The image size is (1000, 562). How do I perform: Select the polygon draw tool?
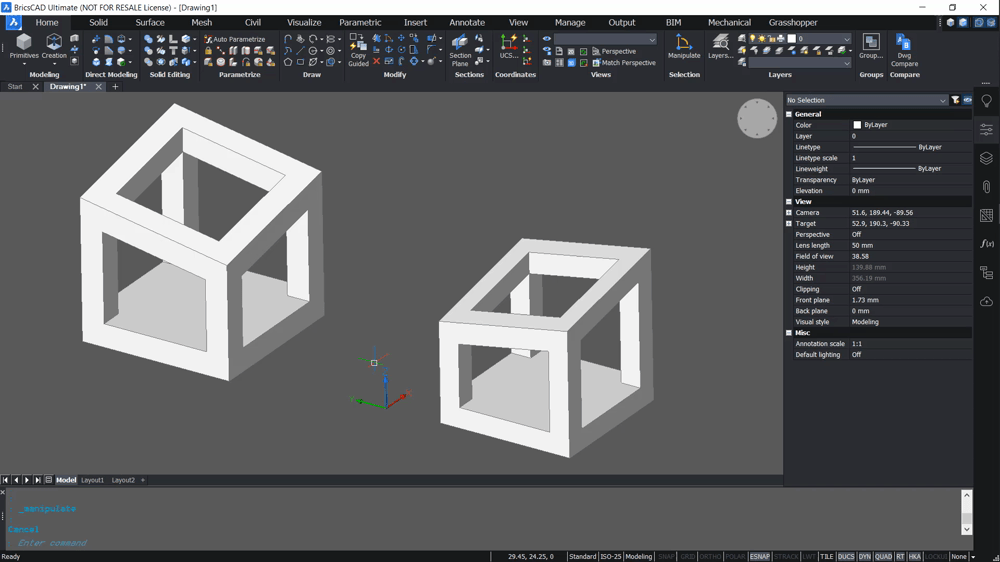tap(288, 62)
